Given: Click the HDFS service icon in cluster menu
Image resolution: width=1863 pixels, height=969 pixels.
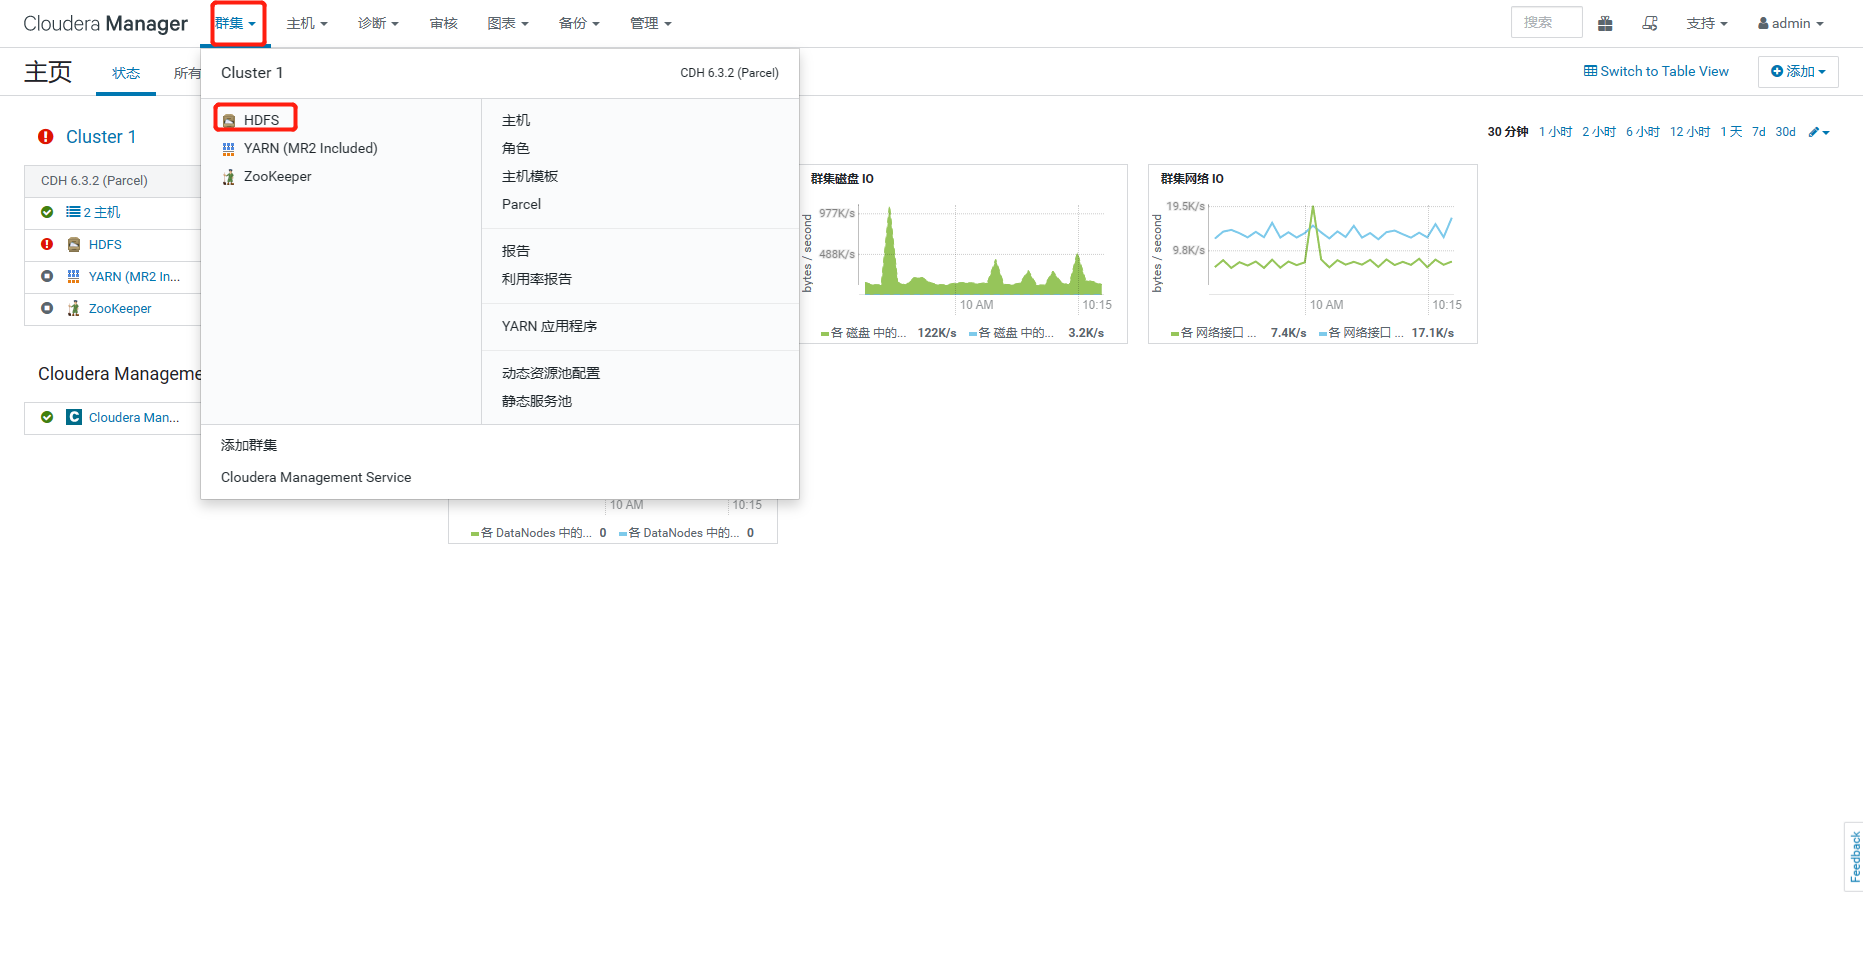Looking at the screenshot, I should click(229, 121).
